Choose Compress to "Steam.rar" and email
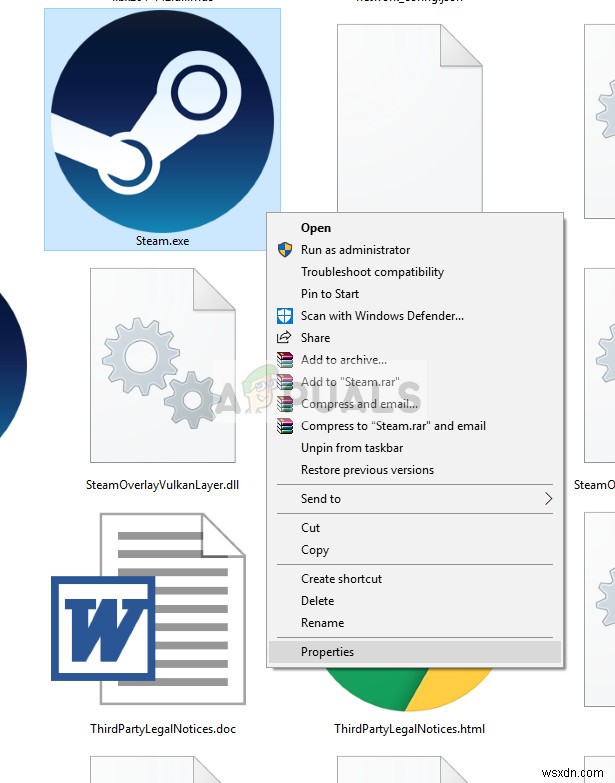 415,426
